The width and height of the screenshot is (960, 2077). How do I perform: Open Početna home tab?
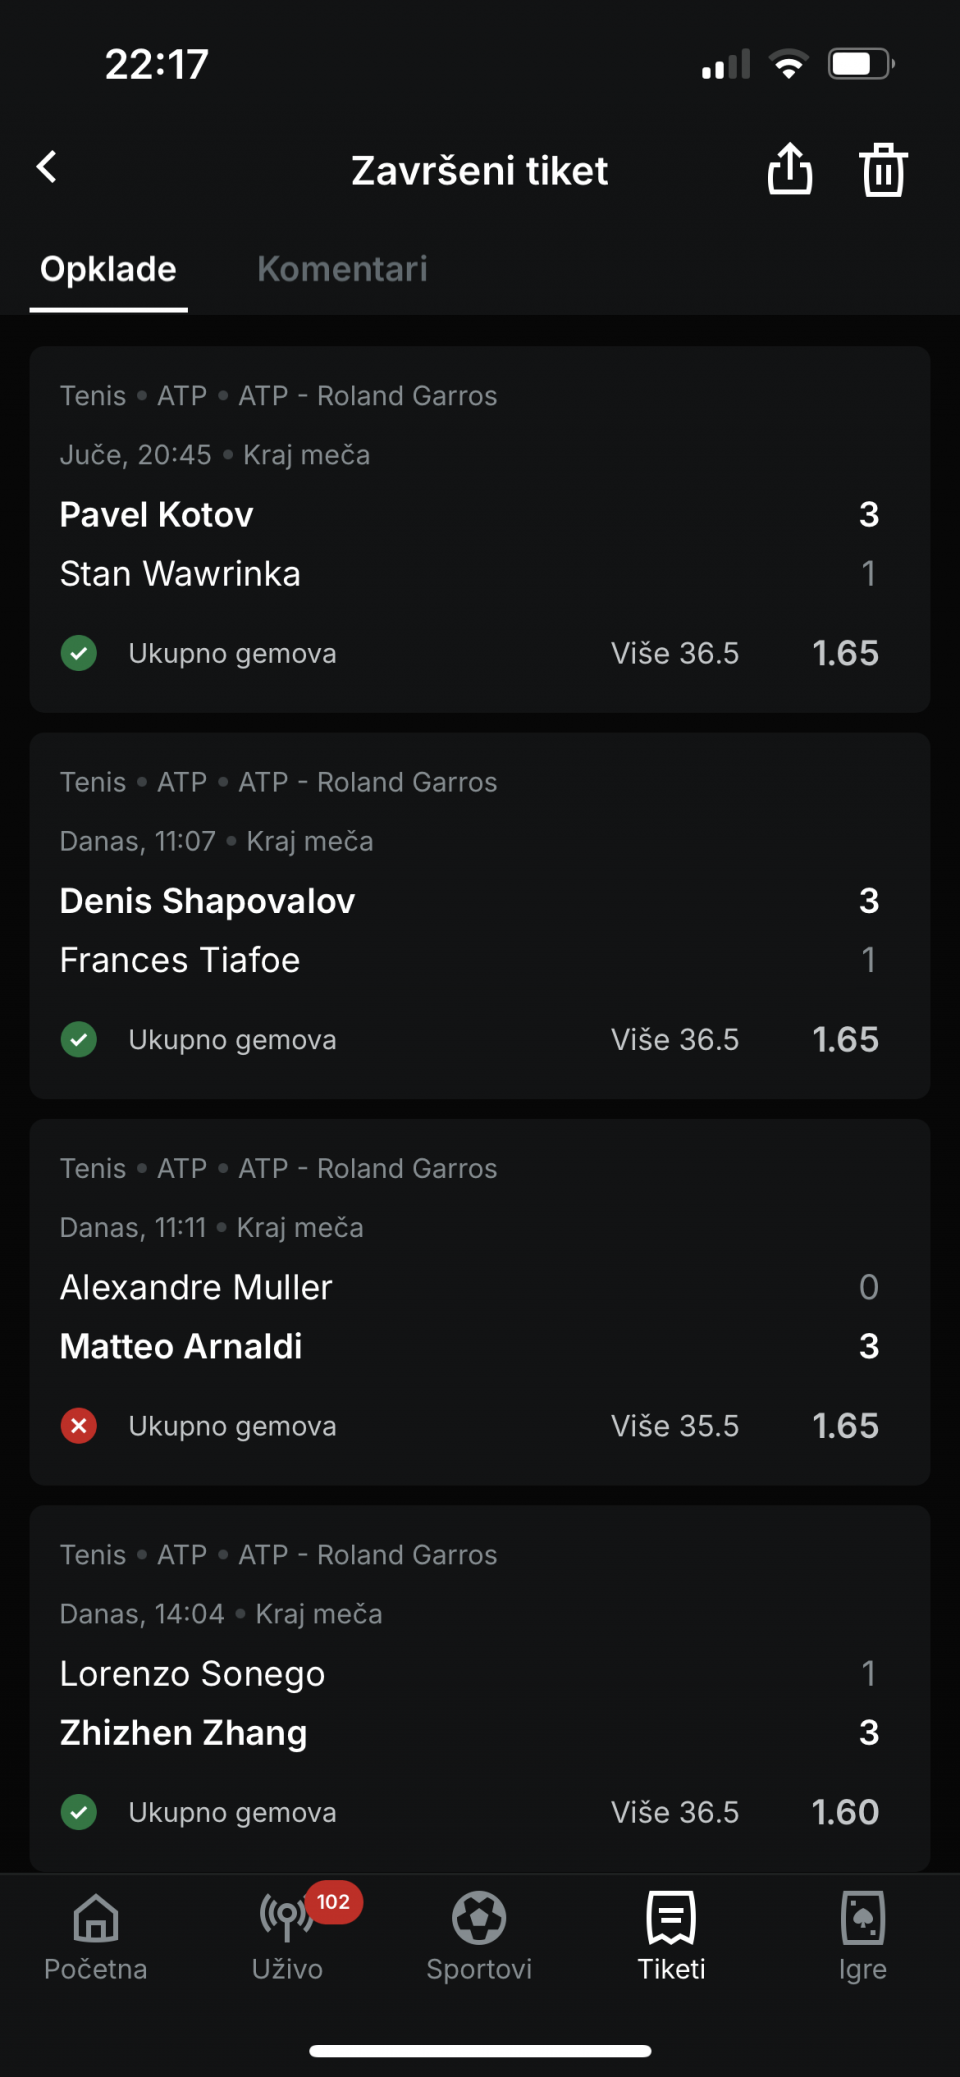click(96, 1937)
